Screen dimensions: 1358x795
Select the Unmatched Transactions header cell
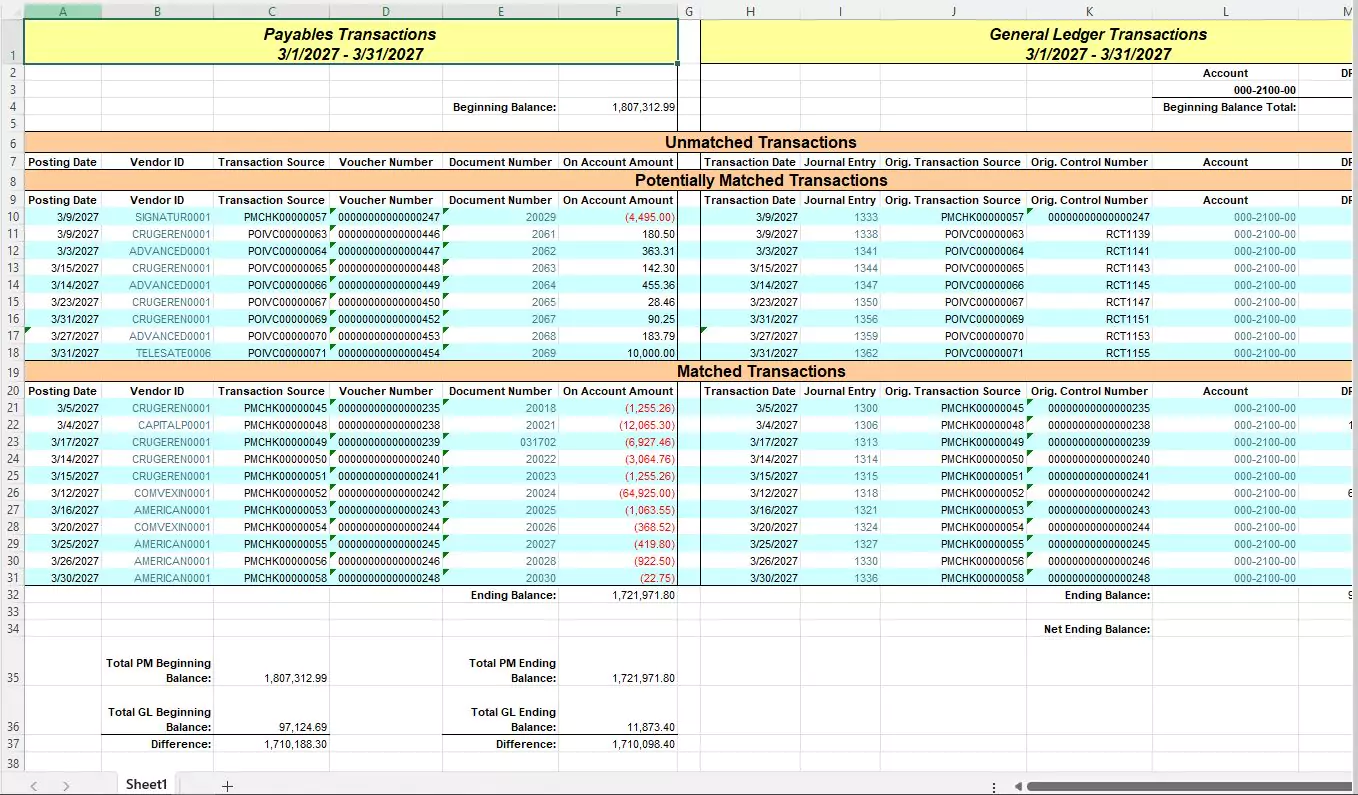(761, 142)
